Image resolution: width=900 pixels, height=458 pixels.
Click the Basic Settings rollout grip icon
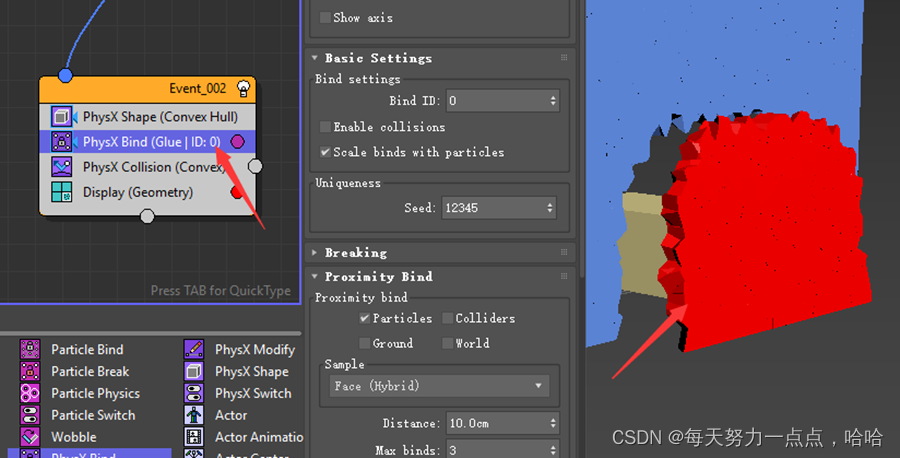tap(564, 57)
